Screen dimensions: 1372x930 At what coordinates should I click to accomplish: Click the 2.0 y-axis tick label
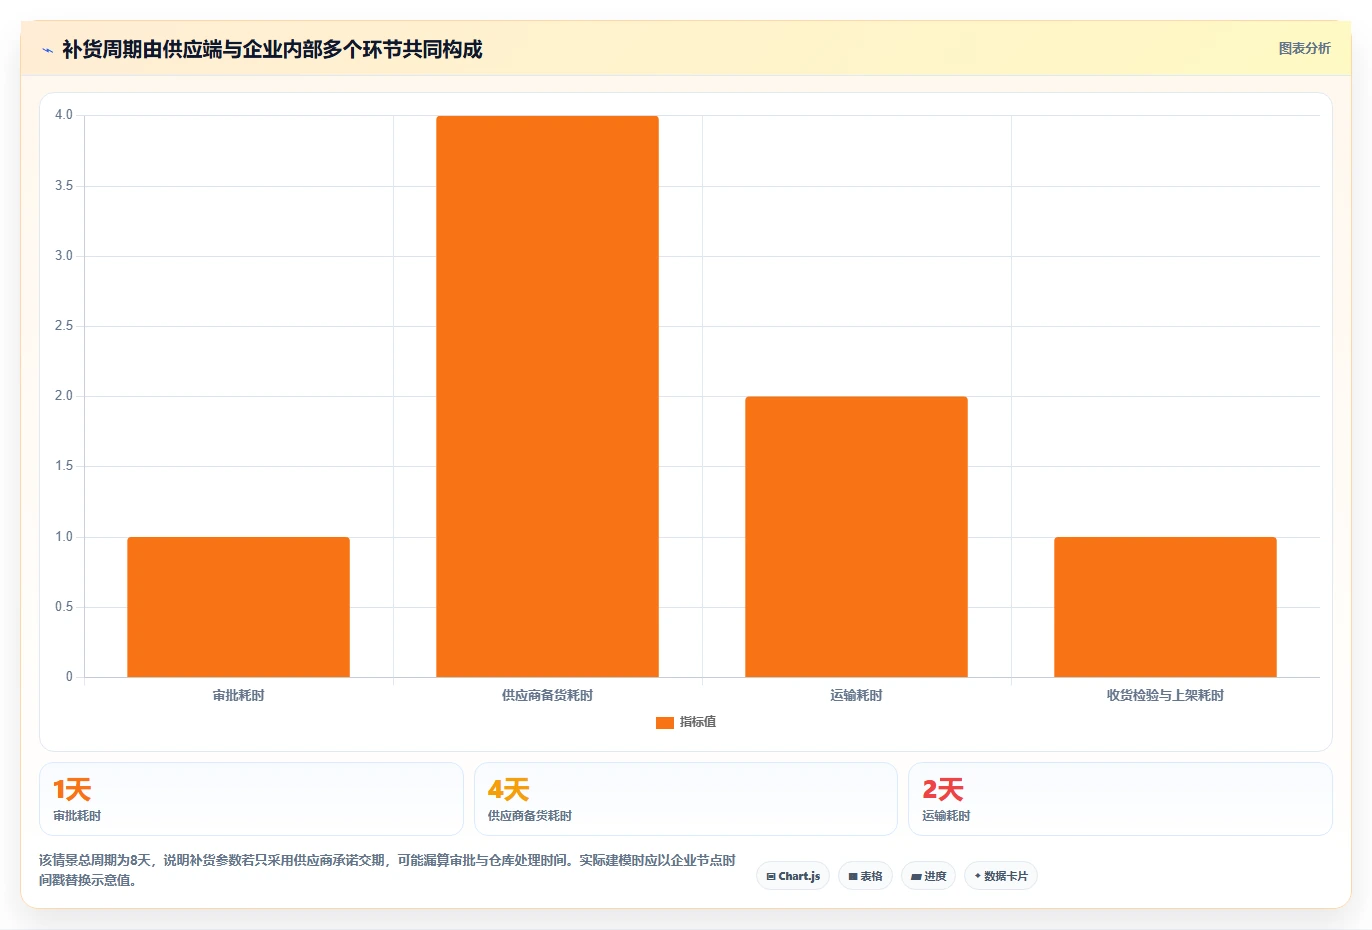tap(64, 396)
